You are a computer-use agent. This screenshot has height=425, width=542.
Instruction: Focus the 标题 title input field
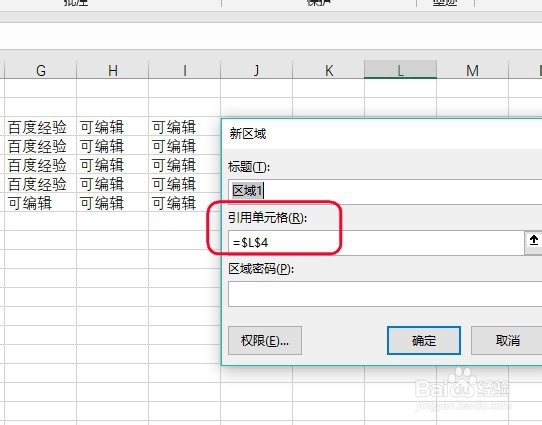click(385, 191)
